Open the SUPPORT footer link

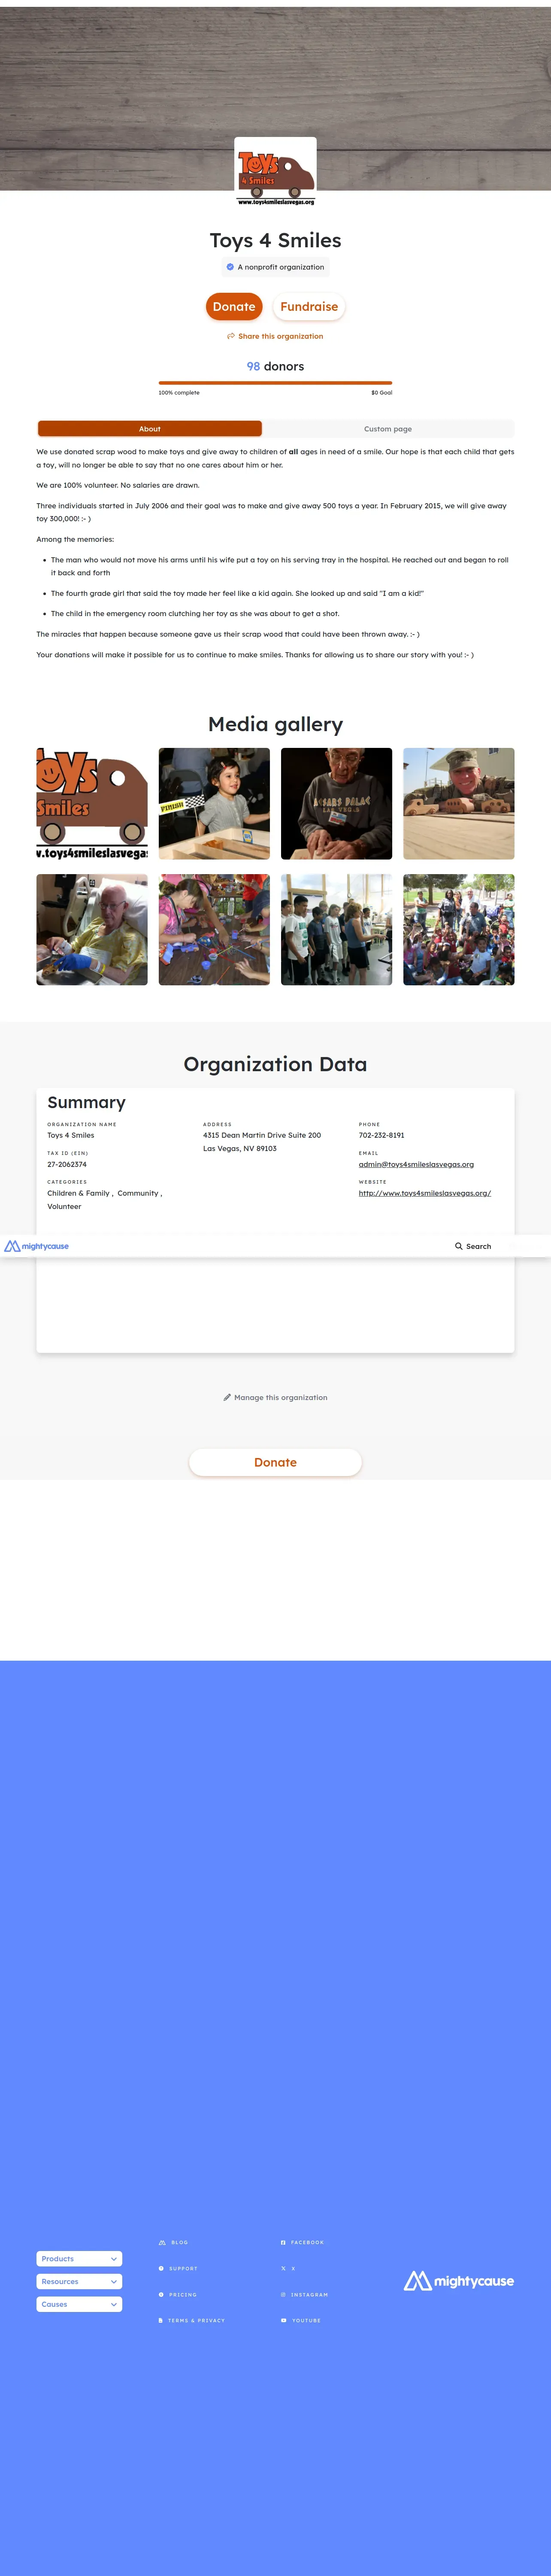click(x=183, y=2268)
